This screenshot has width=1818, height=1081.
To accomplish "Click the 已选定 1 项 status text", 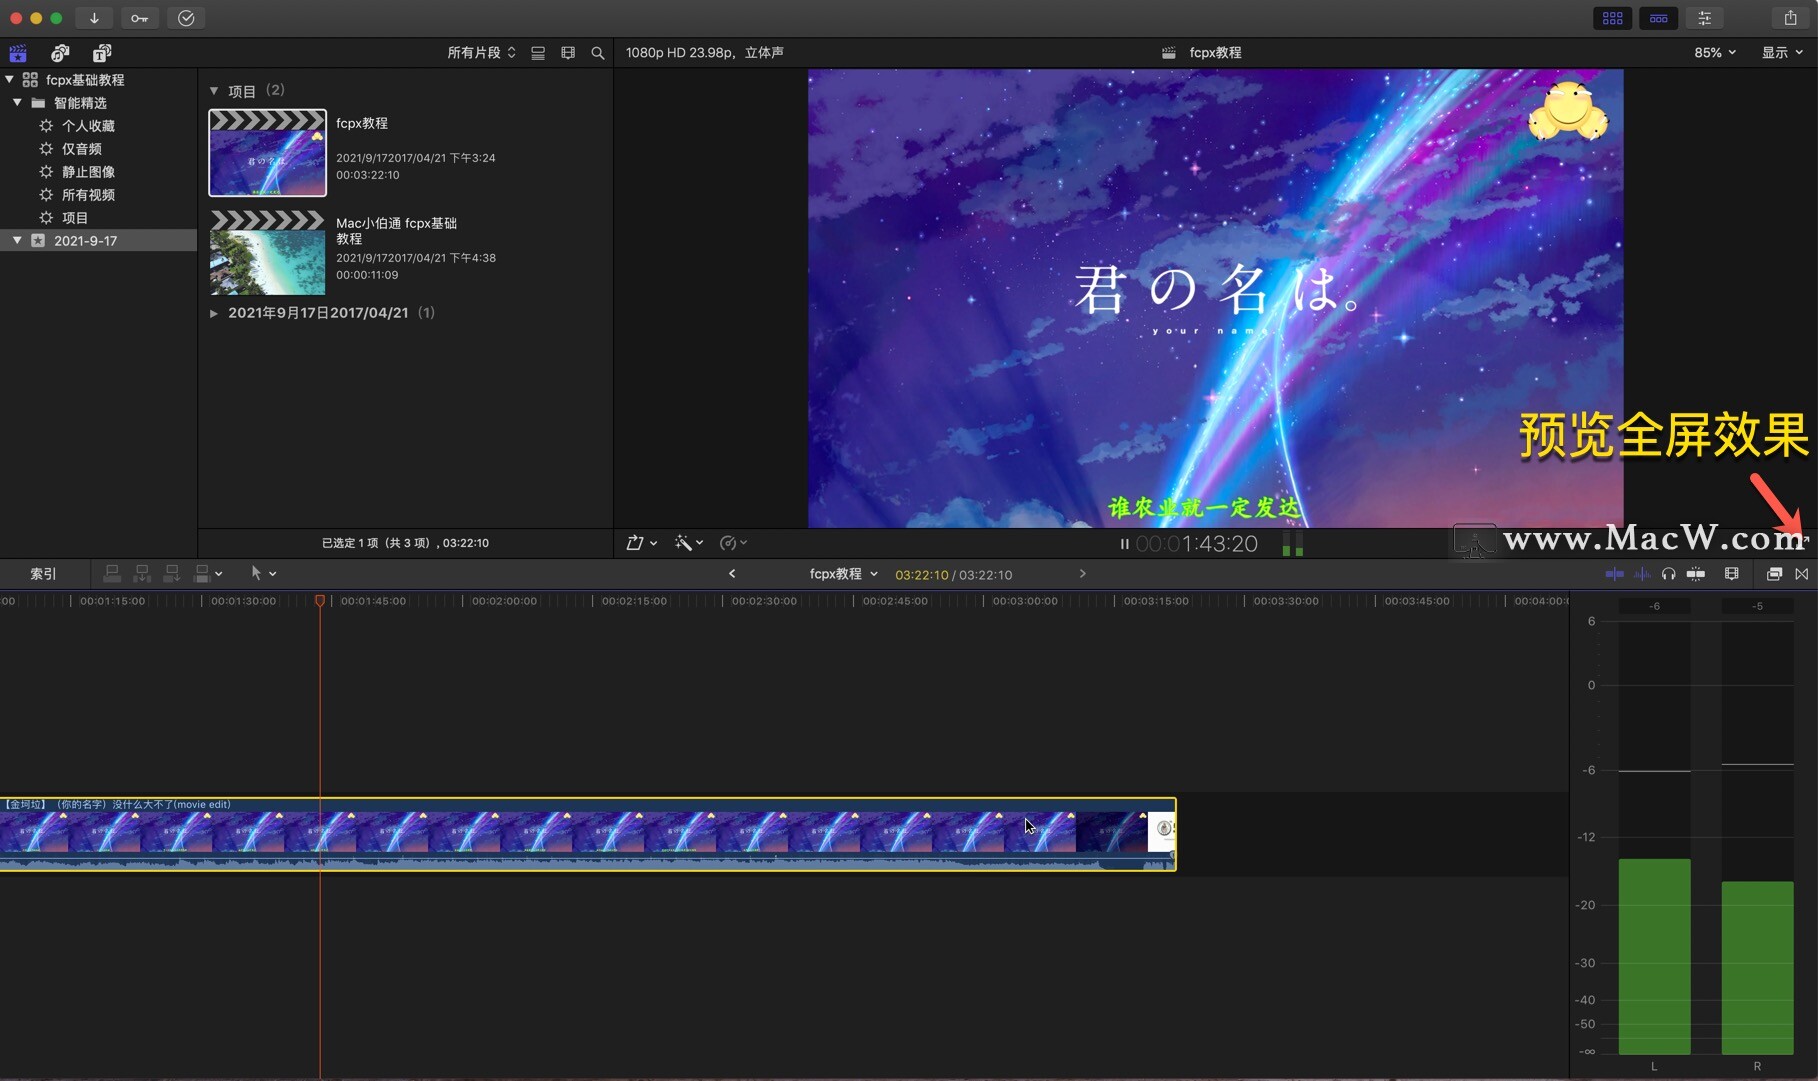I will (405, 543).
